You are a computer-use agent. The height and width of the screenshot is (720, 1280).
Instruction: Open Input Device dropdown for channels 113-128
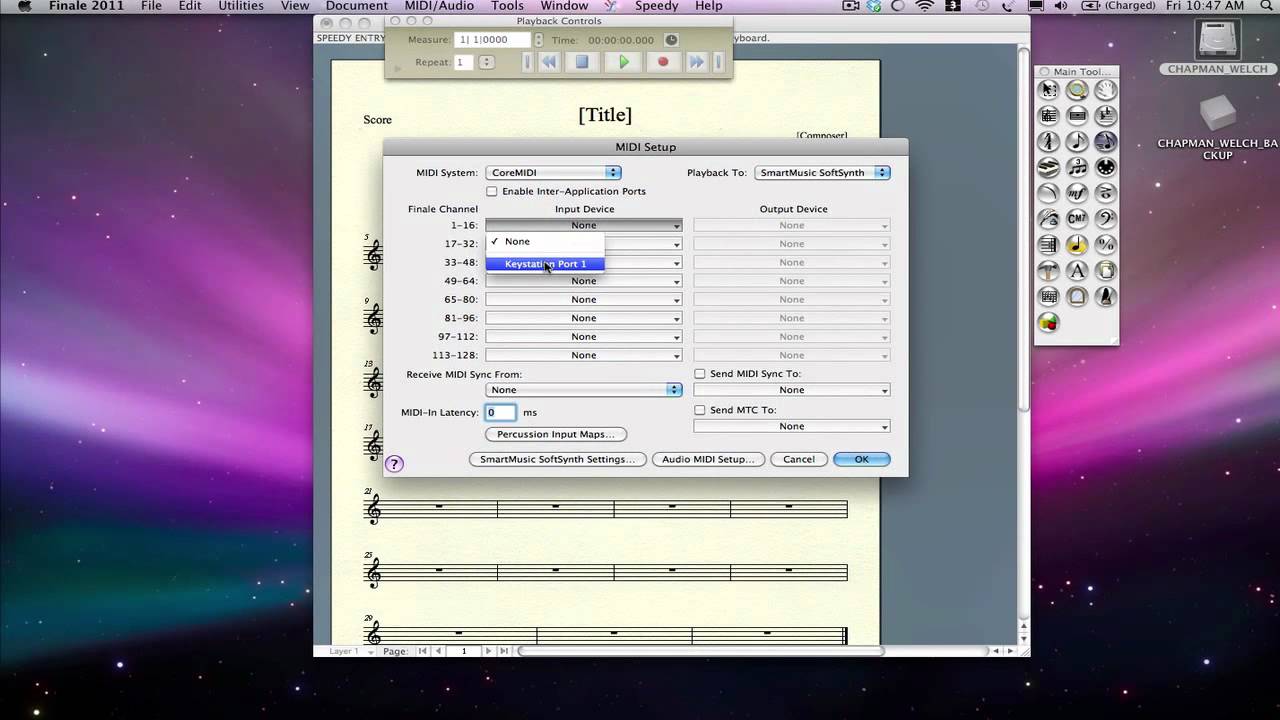pos(584,355)
